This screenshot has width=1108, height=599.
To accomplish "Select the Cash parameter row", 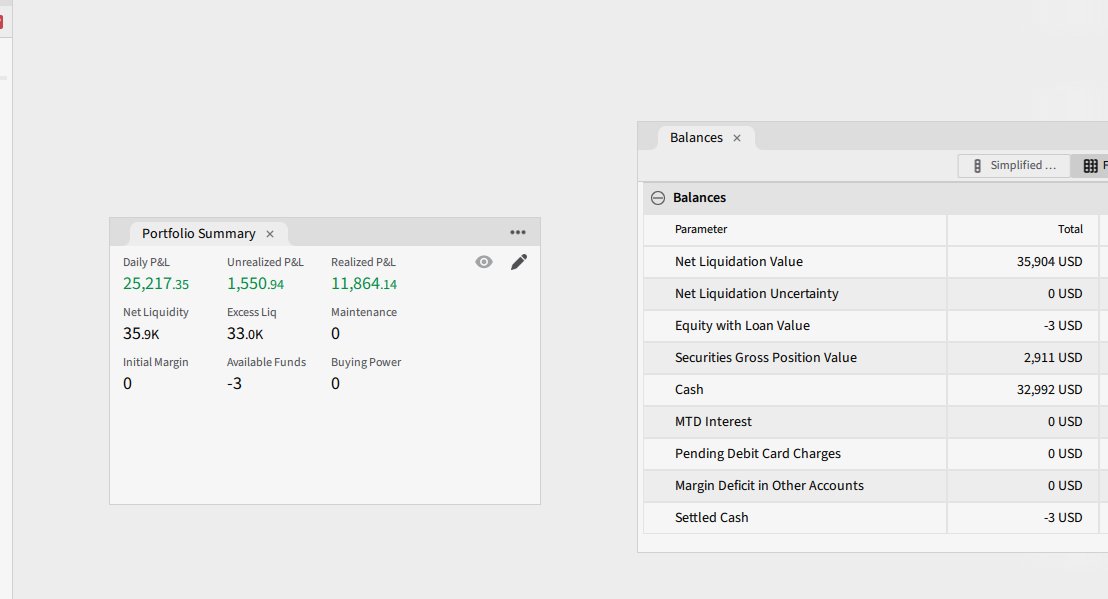I will pyautogui.click(x=876, y=390).
